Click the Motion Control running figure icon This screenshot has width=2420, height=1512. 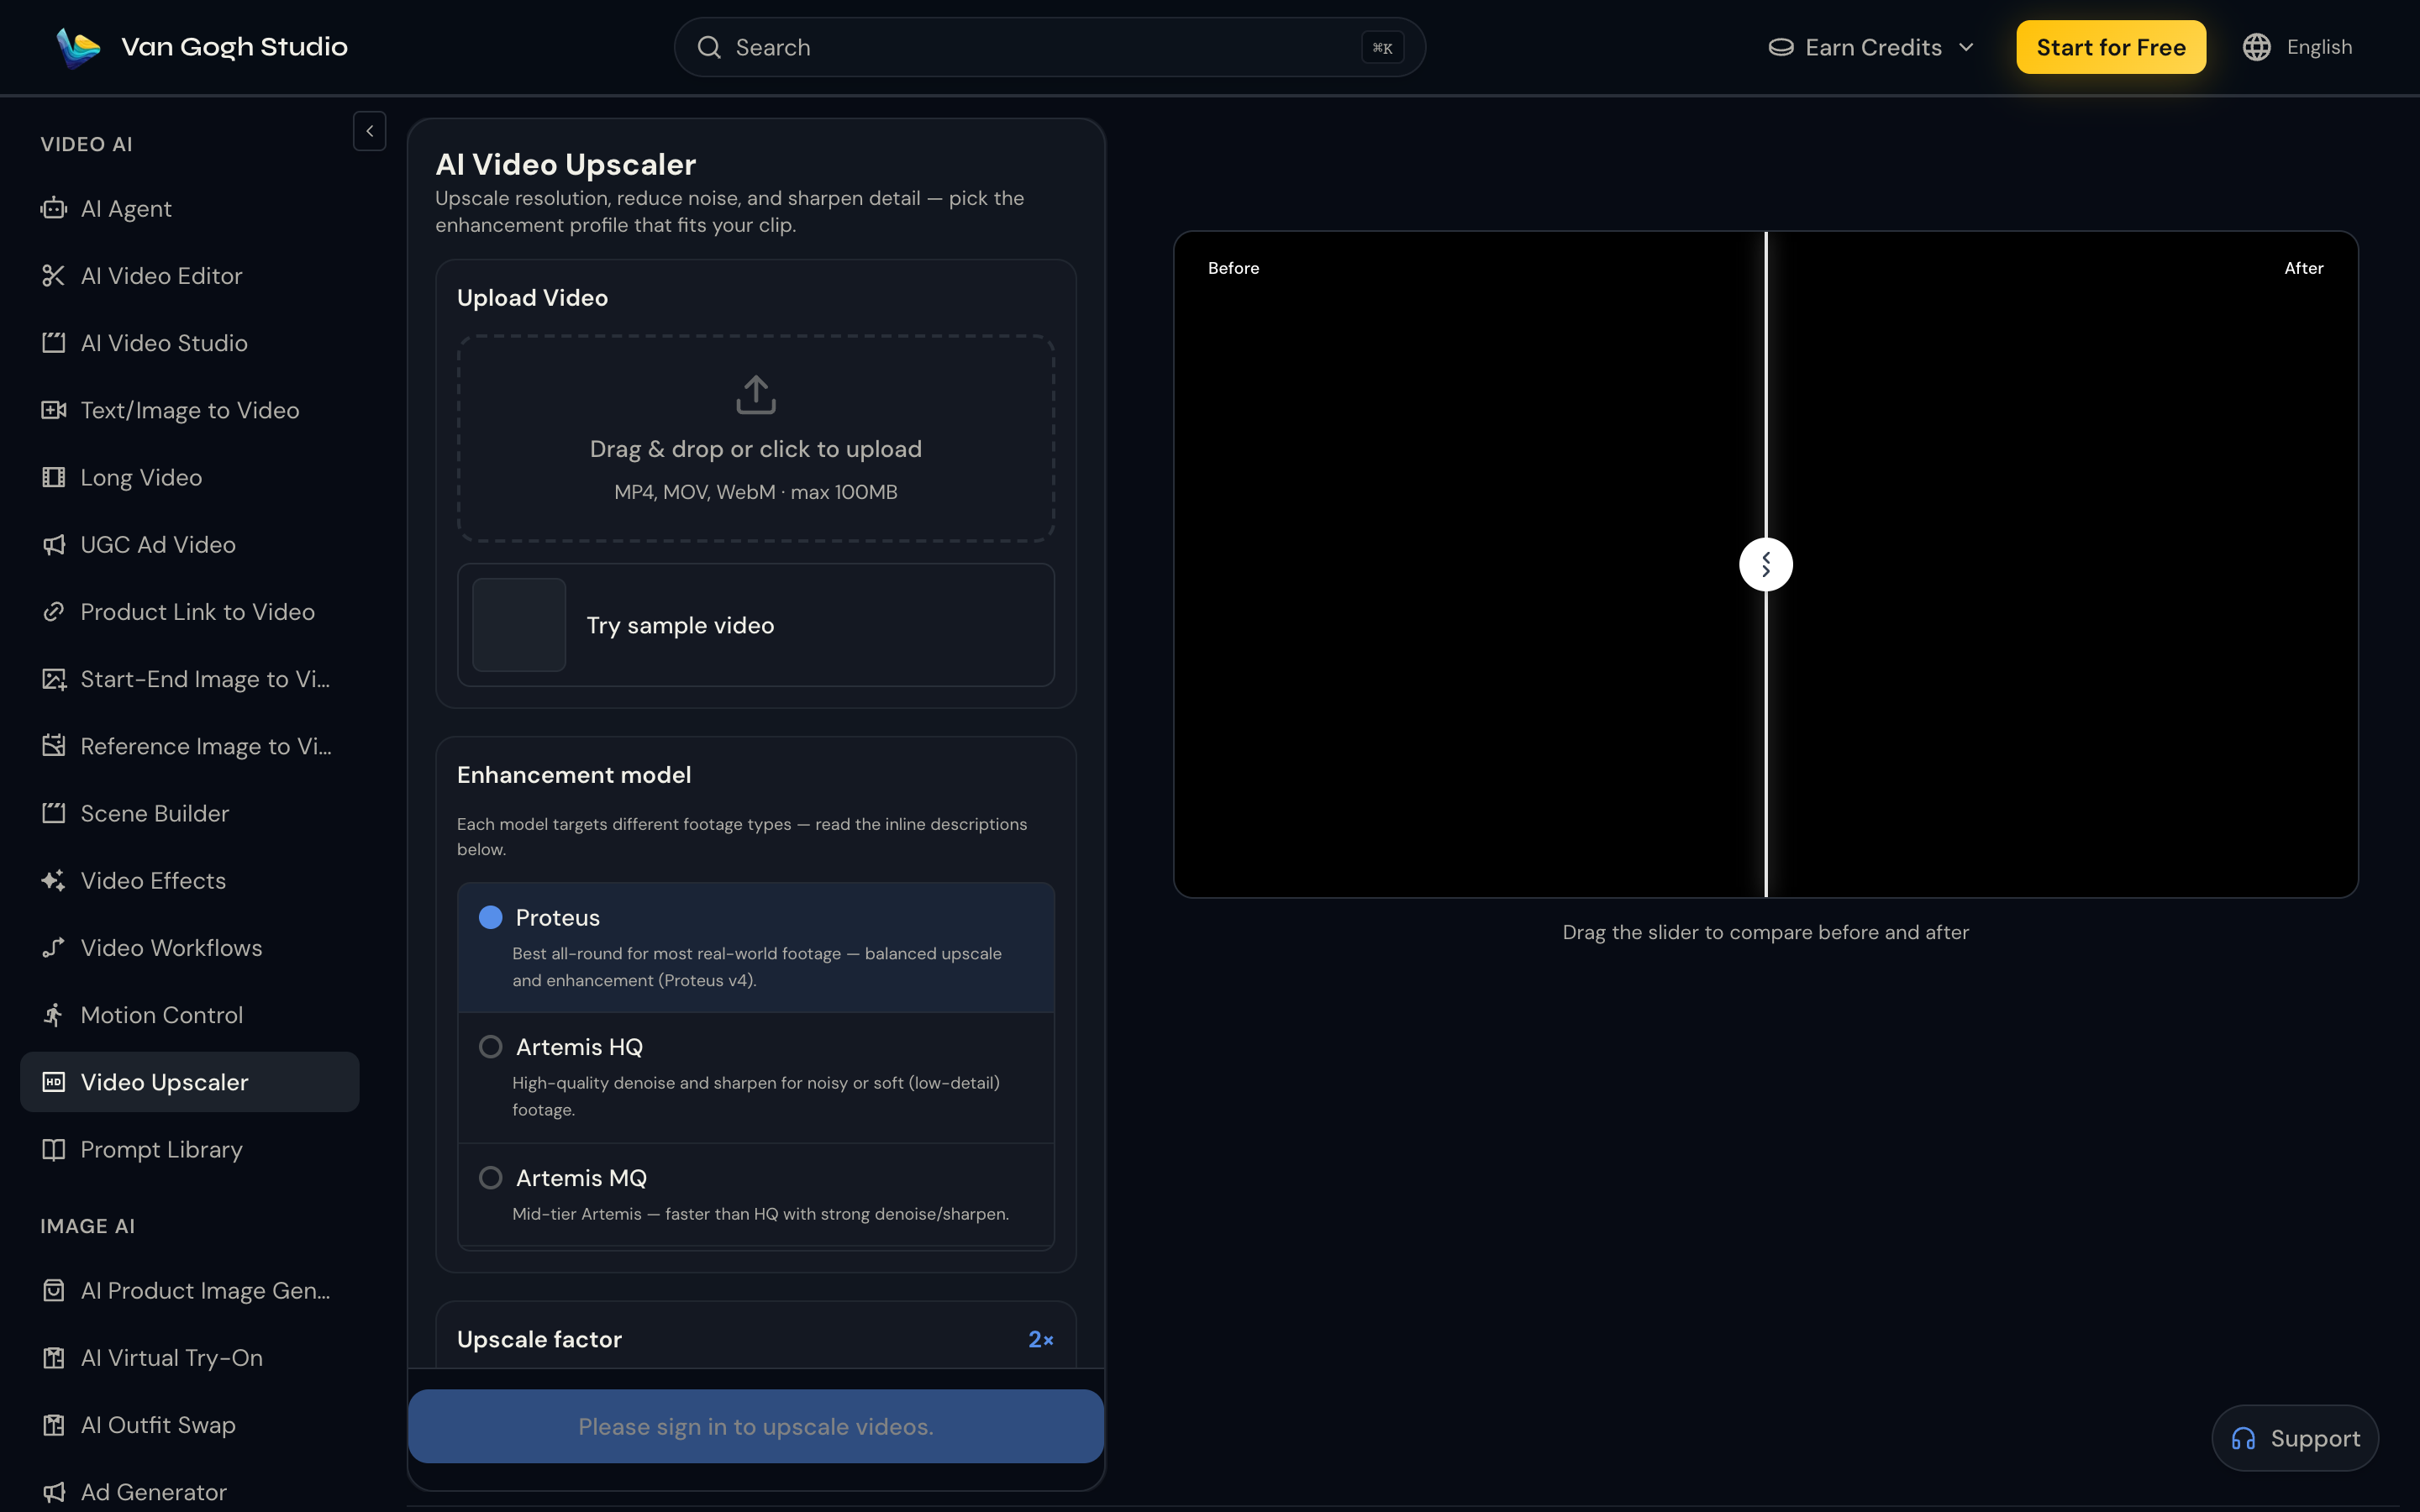pyautogui.click(x=53, y=1015)
